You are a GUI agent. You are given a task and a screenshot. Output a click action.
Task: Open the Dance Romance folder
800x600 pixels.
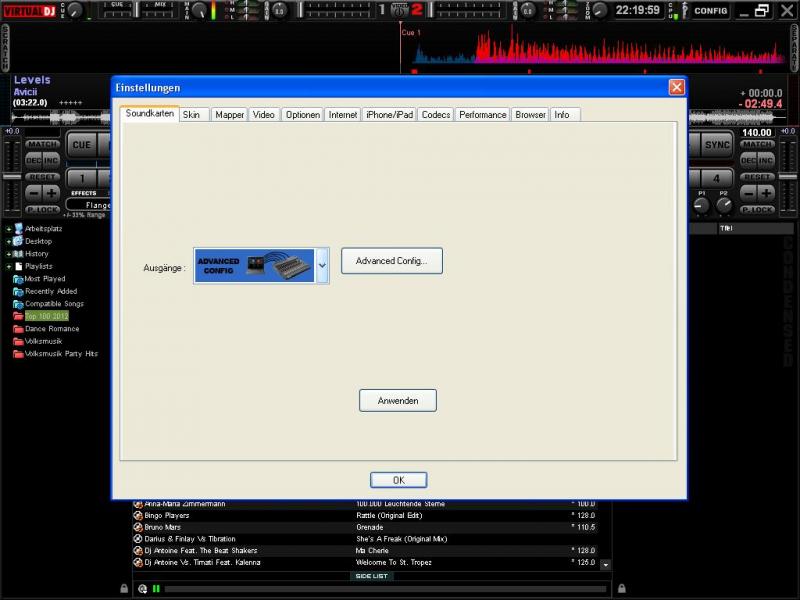tap(46, 329)
